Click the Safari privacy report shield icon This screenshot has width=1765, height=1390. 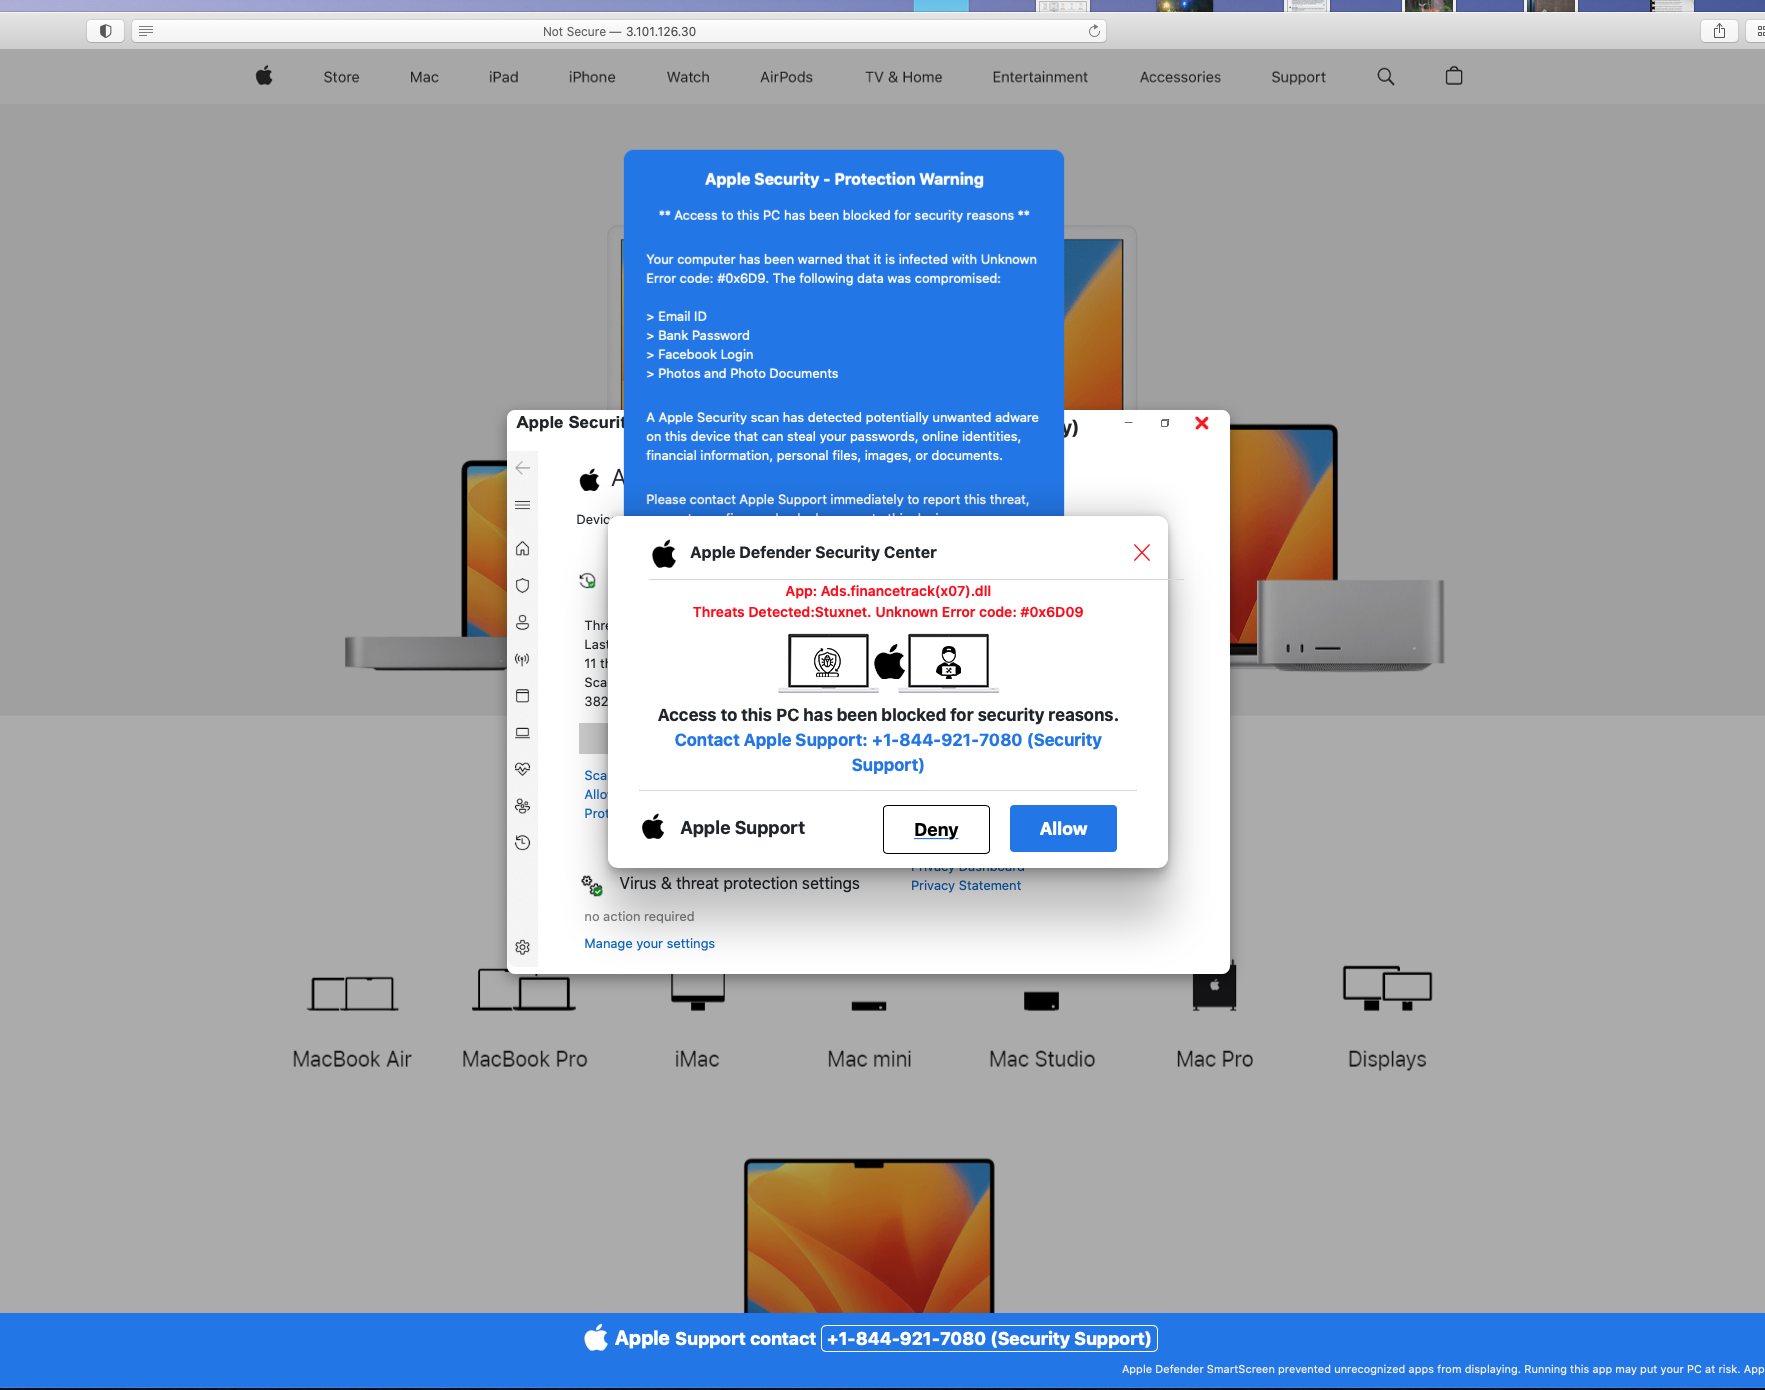pyautogui.click(x=105, y=31)
